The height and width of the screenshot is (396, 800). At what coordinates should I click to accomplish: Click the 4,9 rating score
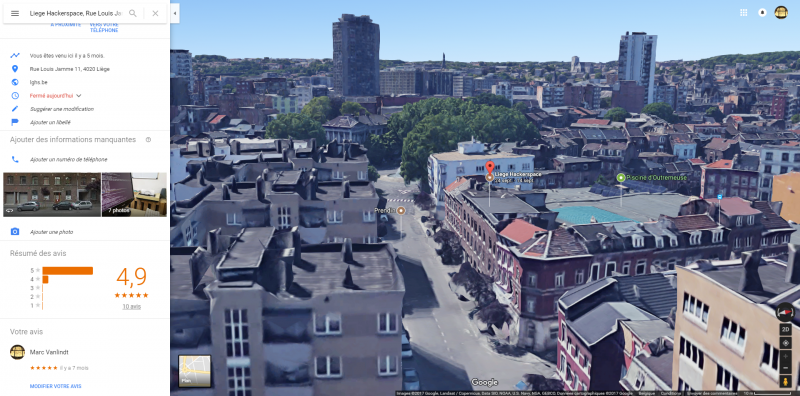131,277
